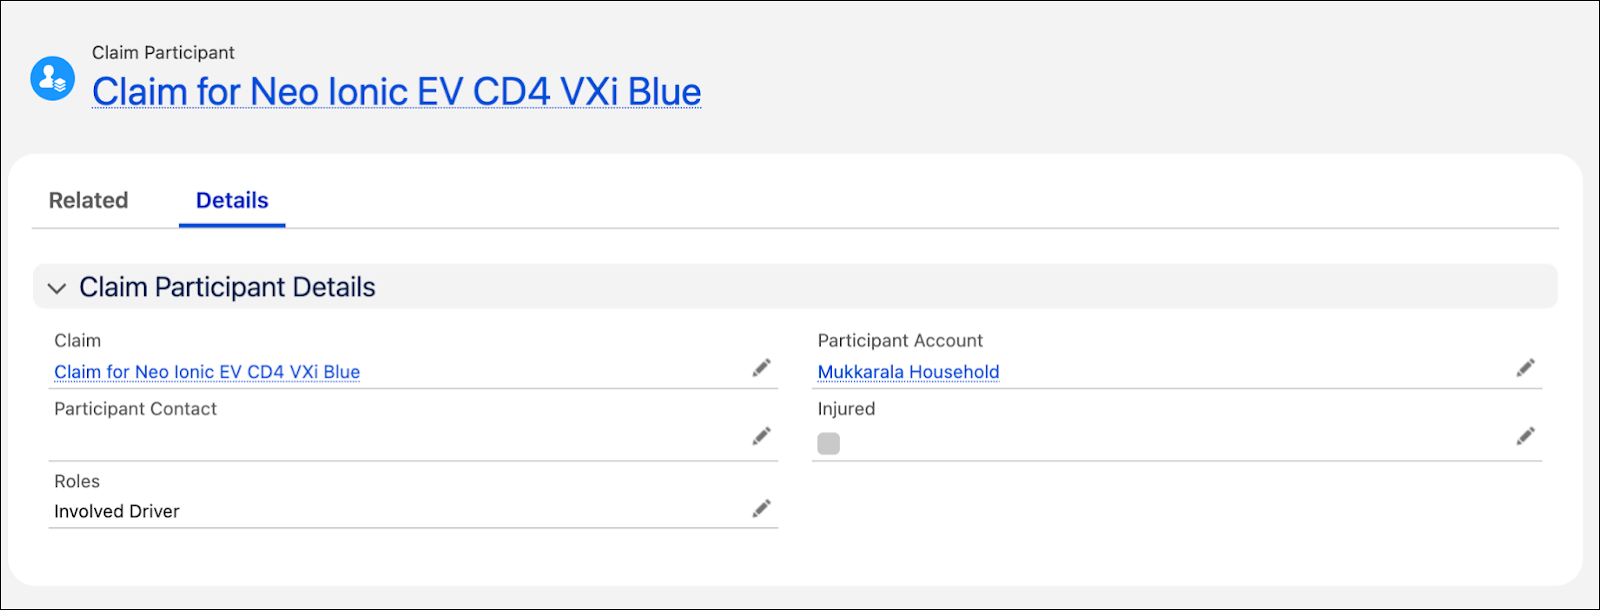Click the Claim Participant Details header text
The image size is (1600, 610).
click(227, 287)
